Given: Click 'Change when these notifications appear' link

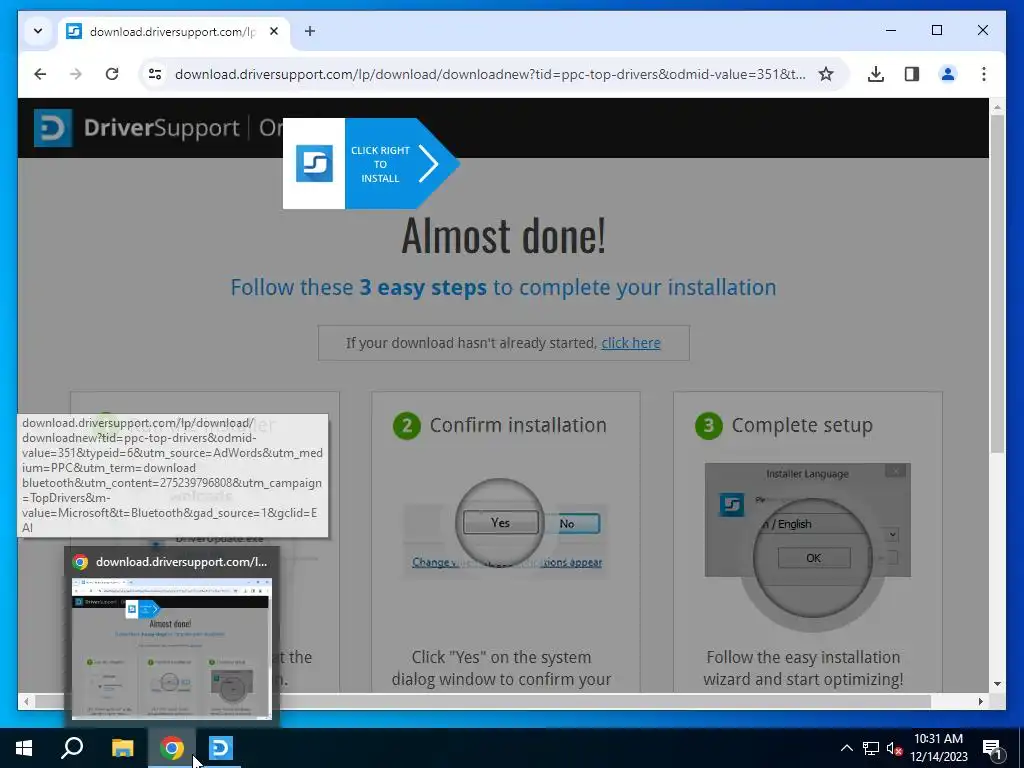Looking at the screenshot, I should tap(507, 562).
